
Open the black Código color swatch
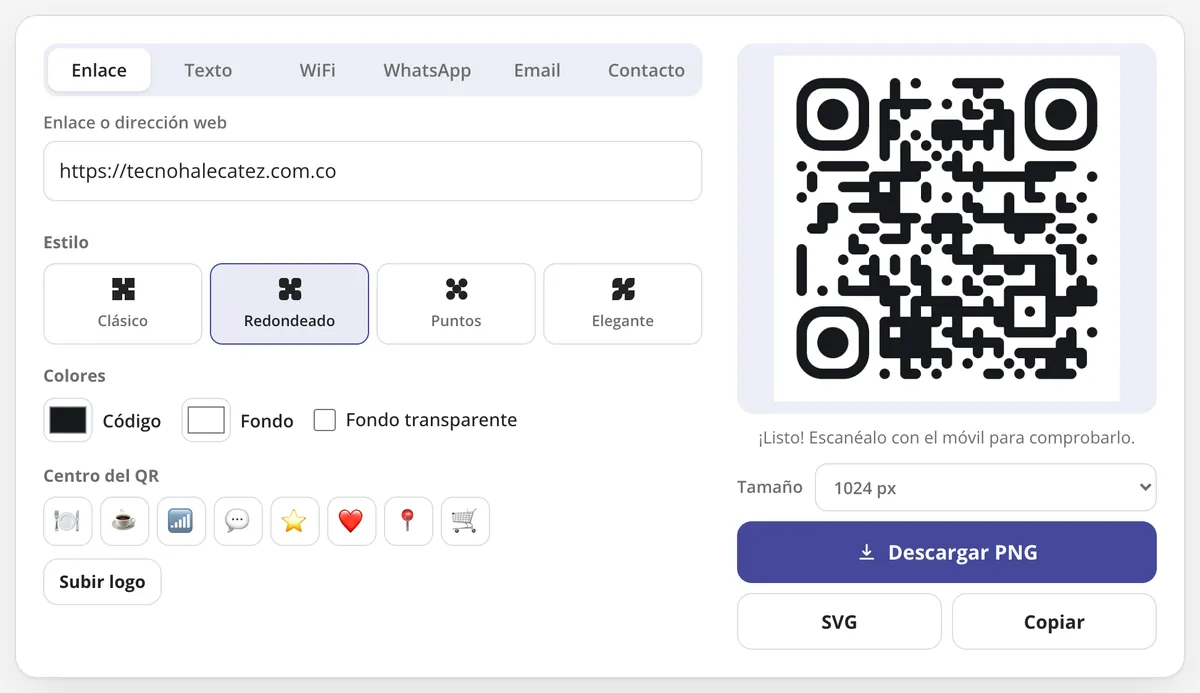[x=68, y=420]
